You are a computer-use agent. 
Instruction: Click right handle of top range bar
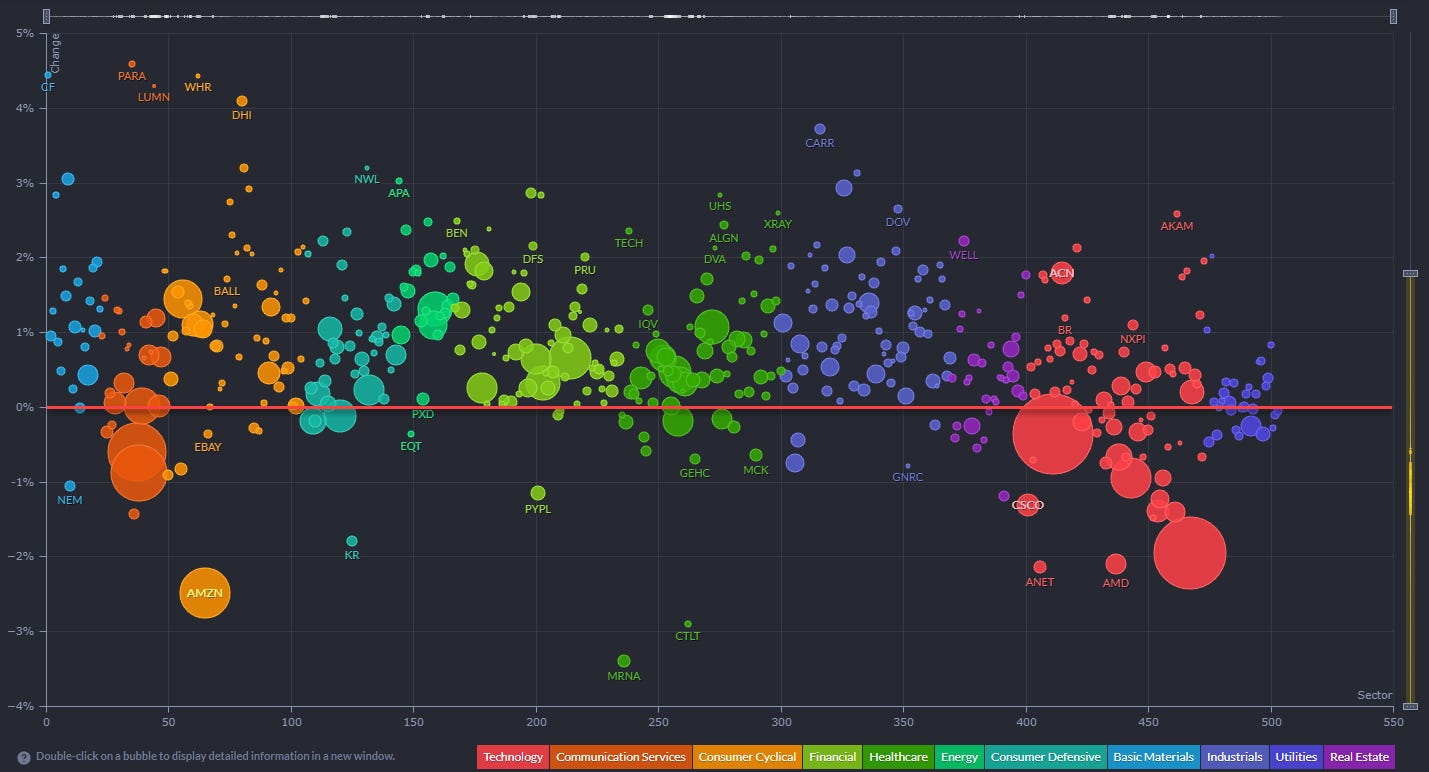1392,16
